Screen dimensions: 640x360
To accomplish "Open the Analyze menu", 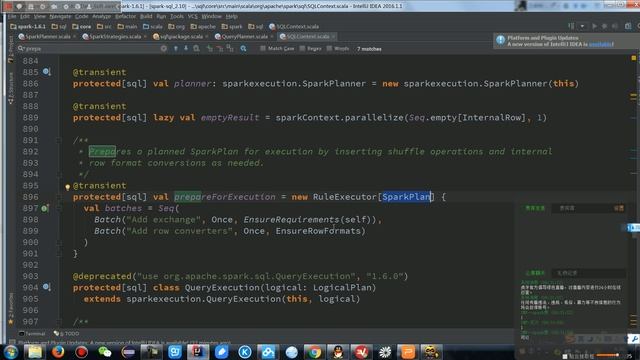I will [102, 16].
